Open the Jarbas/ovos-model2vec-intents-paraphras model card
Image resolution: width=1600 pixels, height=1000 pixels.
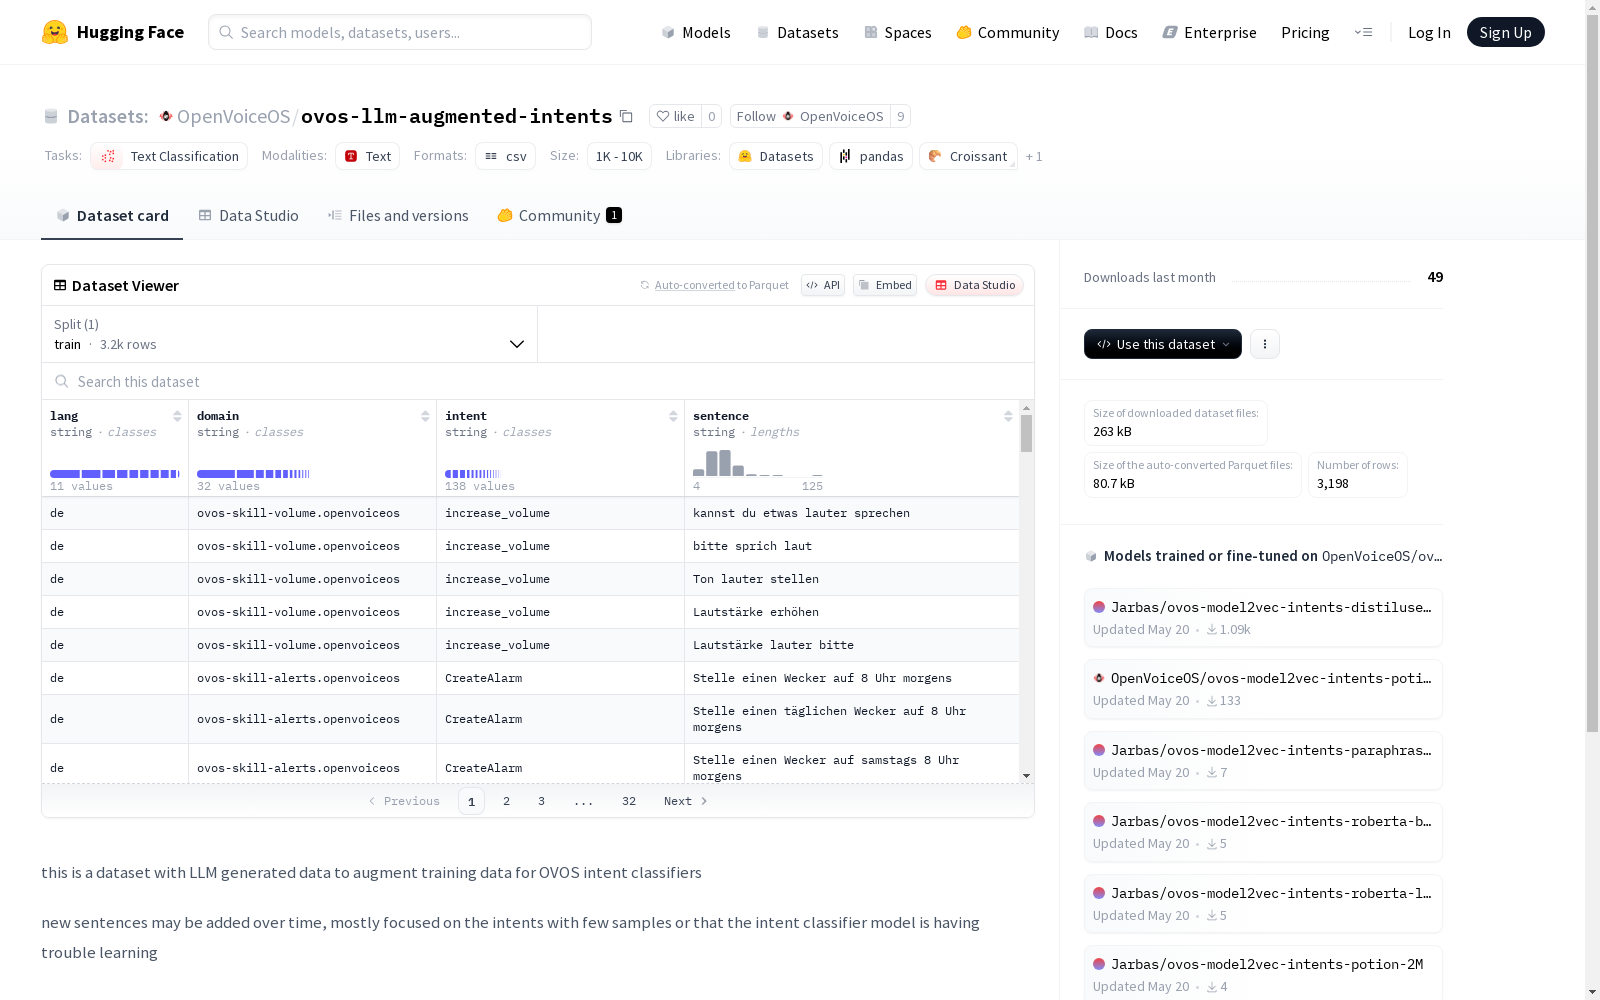(1263, 761)
